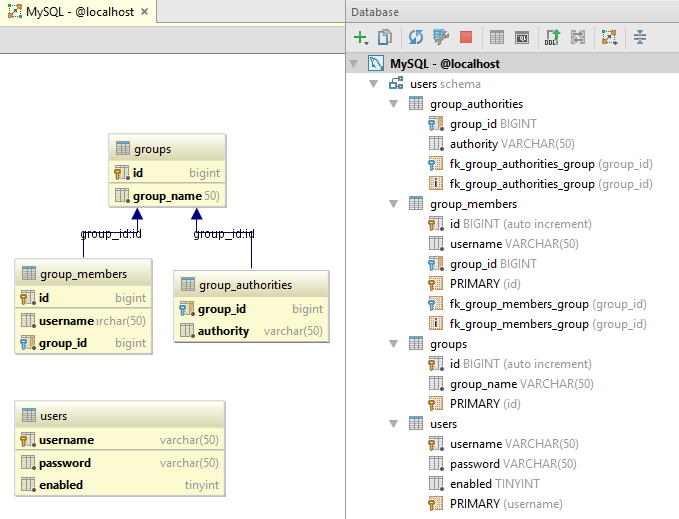679x519 pixels.
Task: Select the groups table header in diagram
Action: point(166,149)
